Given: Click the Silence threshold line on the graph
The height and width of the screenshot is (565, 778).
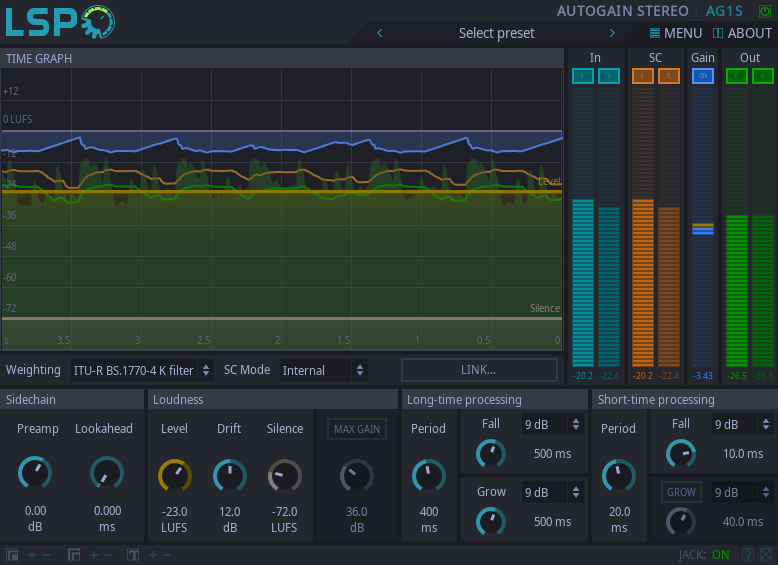Looking at the screenshot, I should click(x=282, y=318).
